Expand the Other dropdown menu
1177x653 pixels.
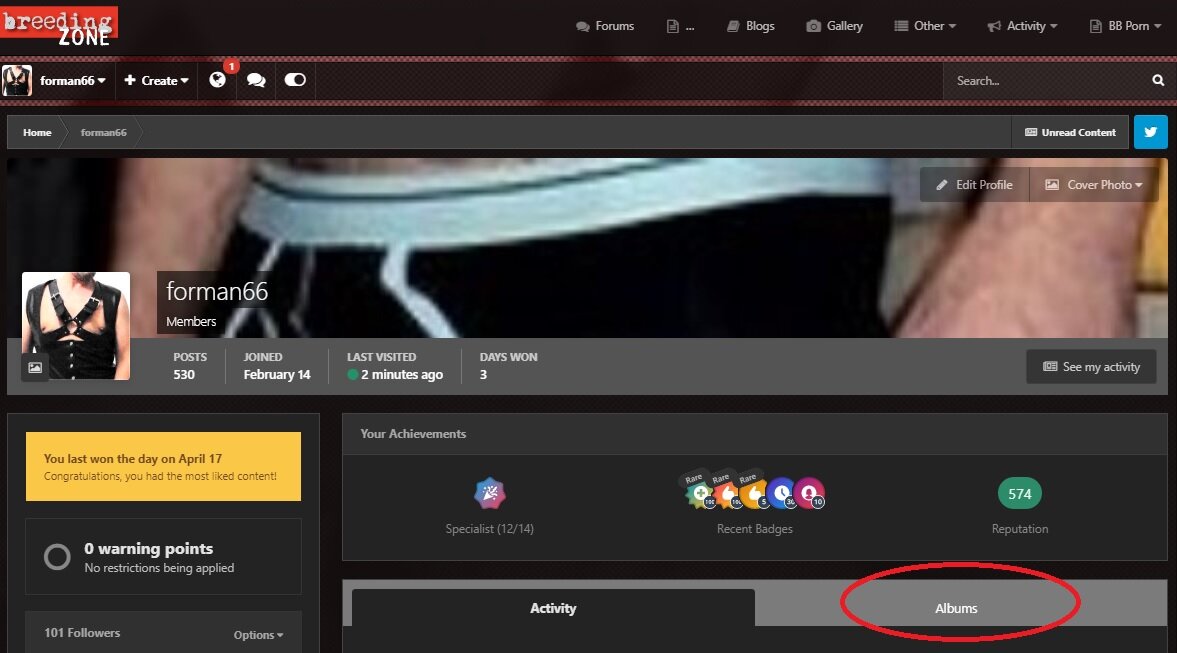[x=925, y=26]
